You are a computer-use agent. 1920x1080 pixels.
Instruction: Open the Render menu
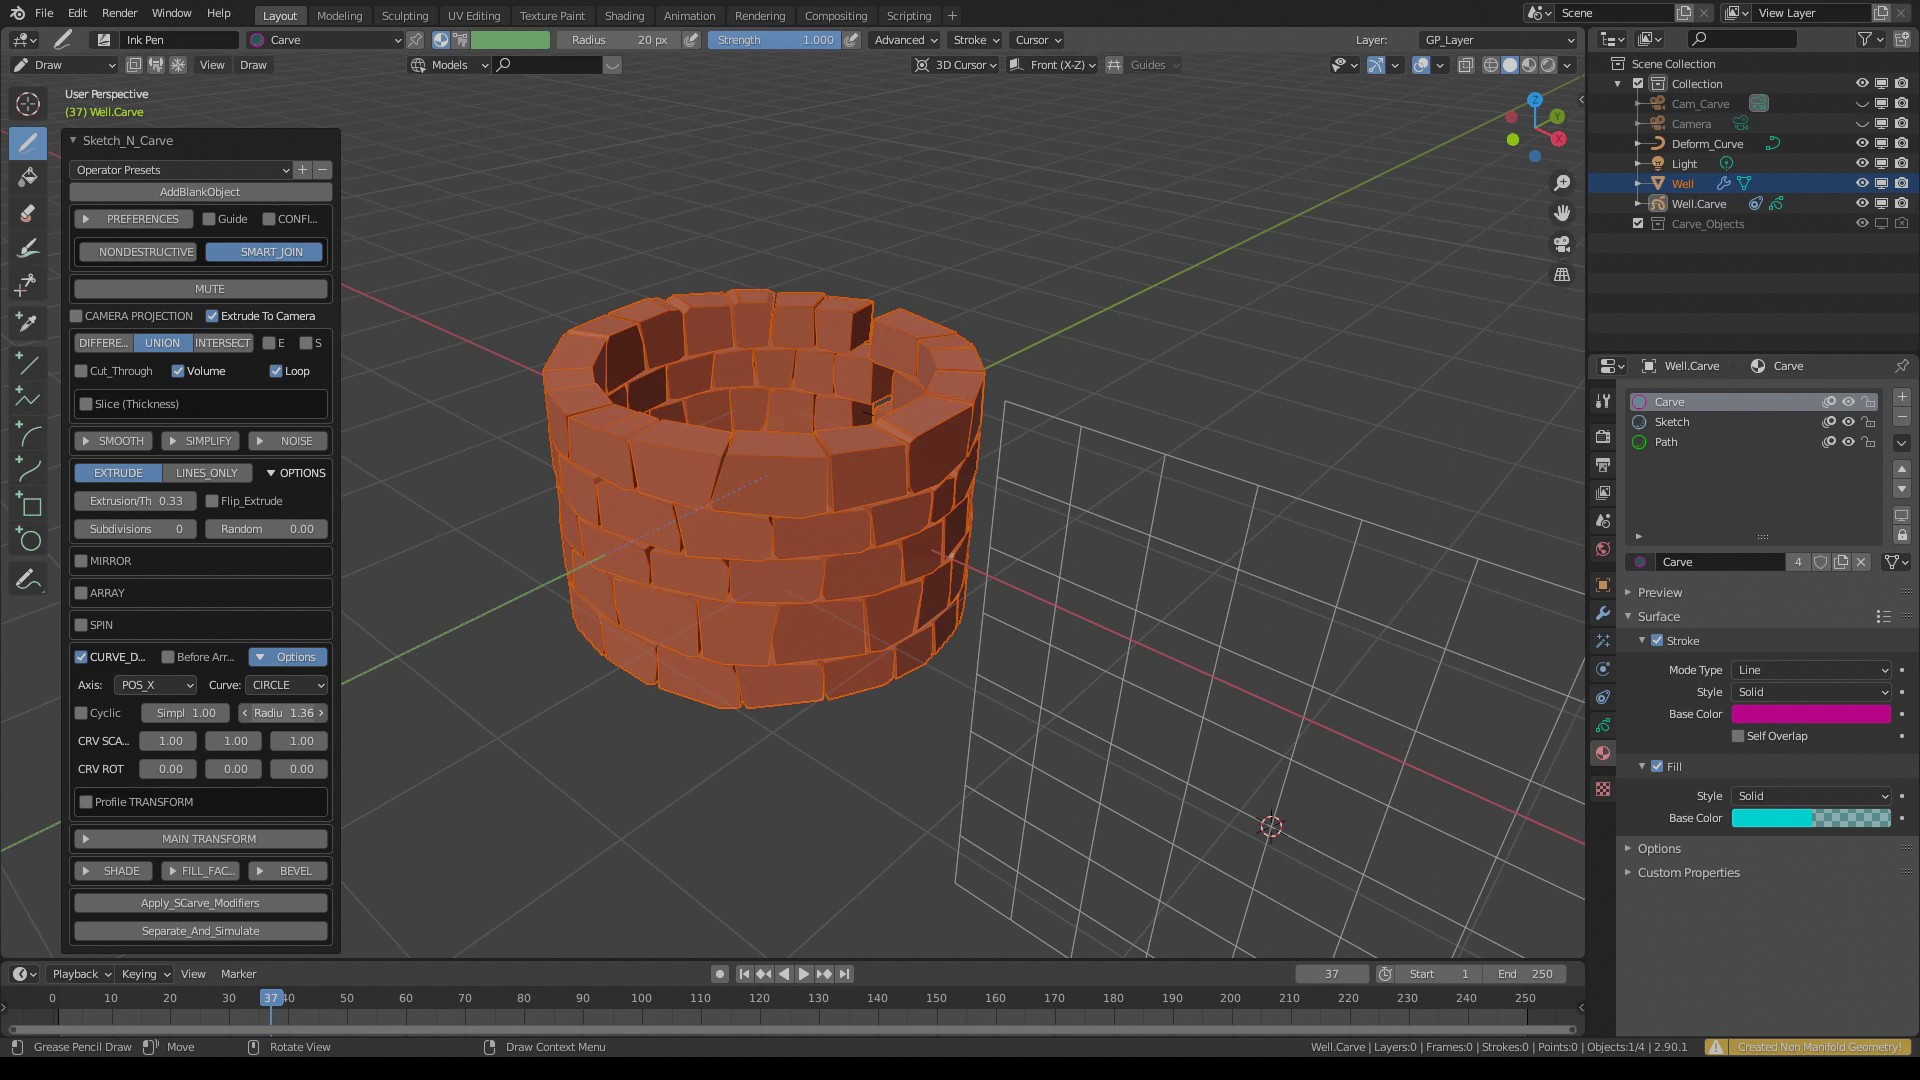click(x=119, y=13)
